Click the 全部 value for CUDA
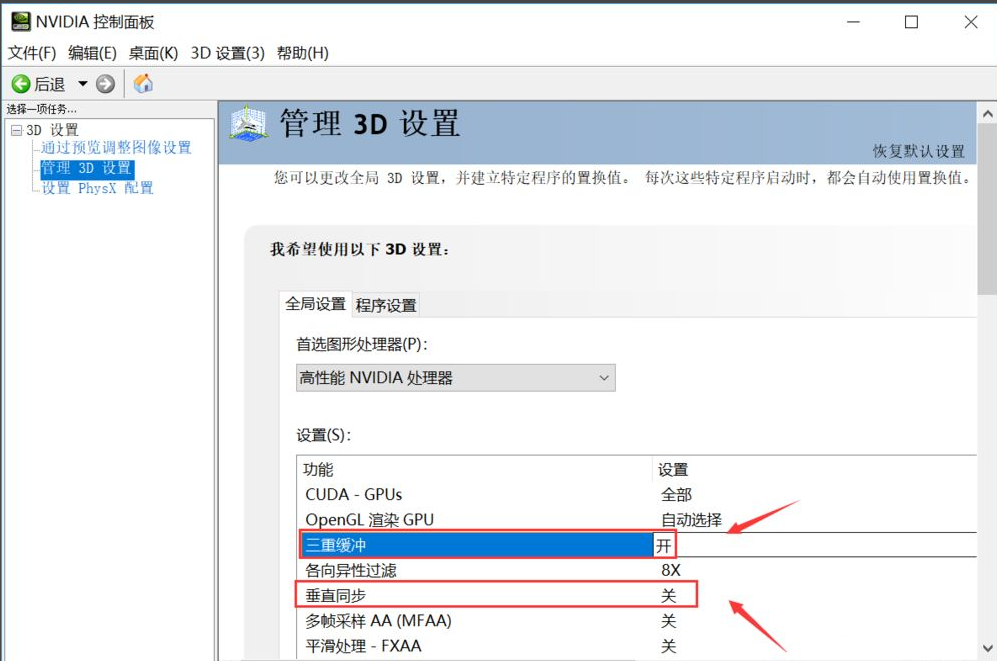Screen dimensions: 997x661 tap(676, 494)
